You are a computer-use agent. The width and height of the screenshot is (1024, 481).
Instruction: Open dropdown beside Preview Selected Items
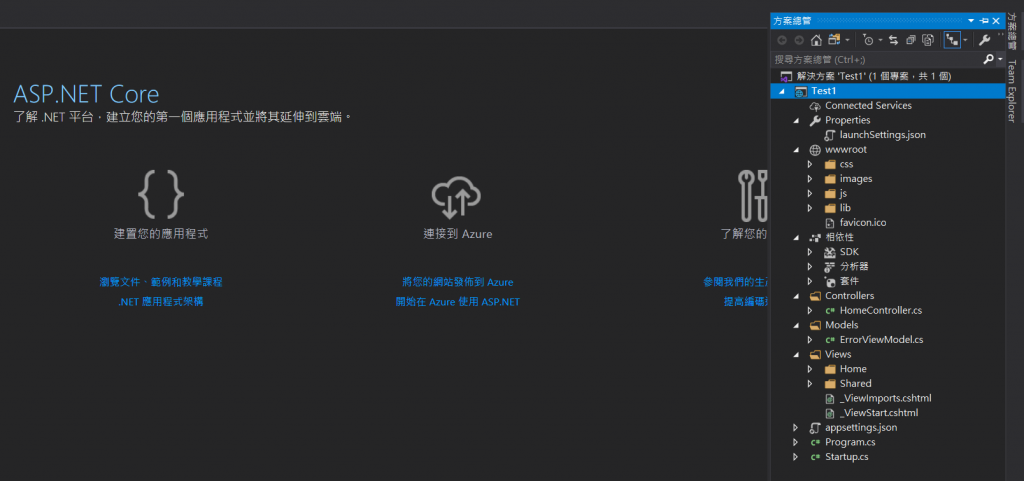965,40
